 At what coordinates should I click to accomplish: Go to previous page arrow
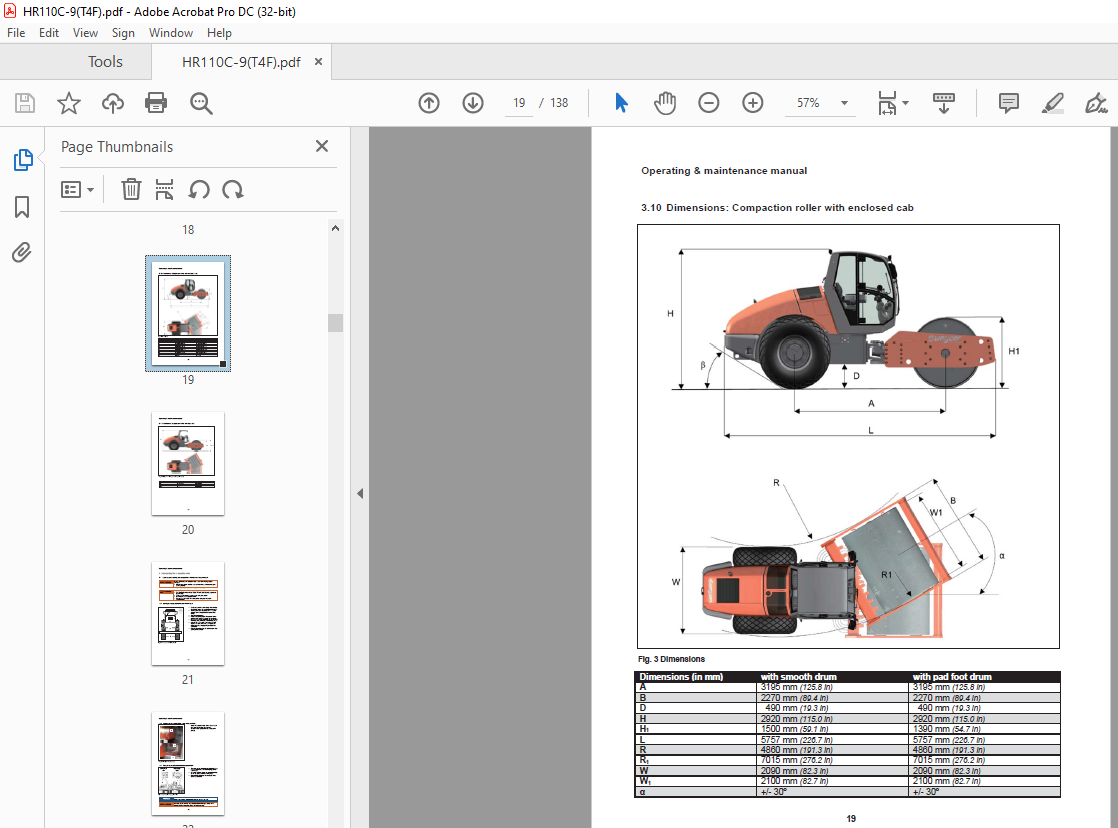click(429, 103)
